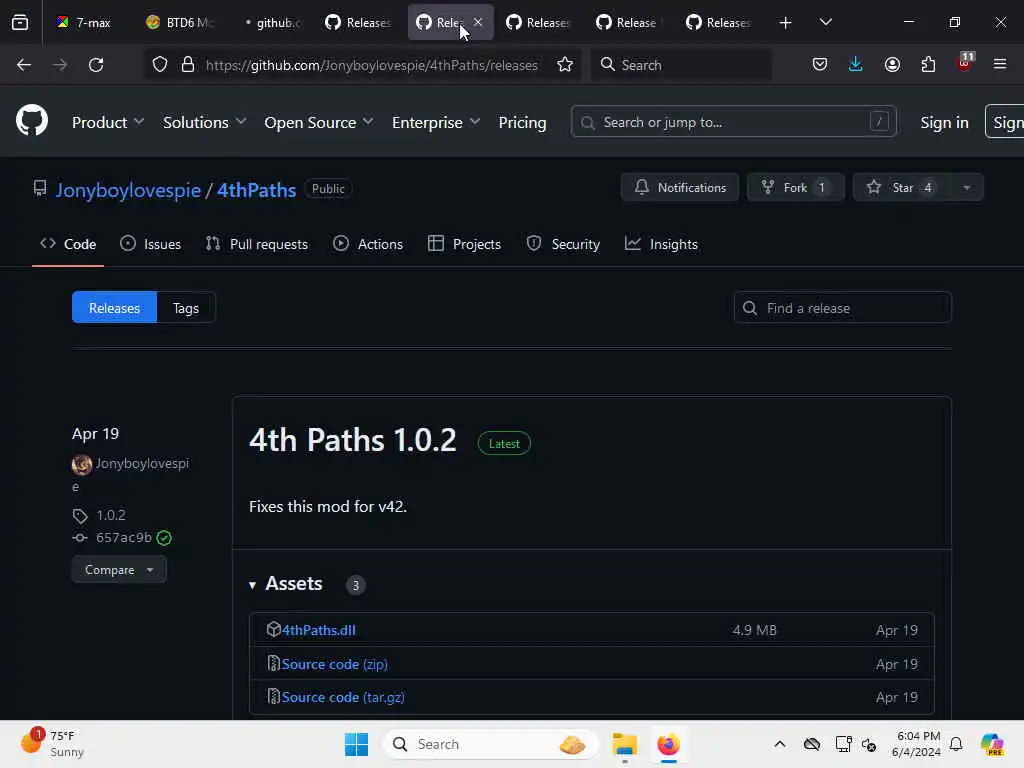Download Source code (tar.gz)
The image size is (1024, 768).
click(x=343, y=697)
